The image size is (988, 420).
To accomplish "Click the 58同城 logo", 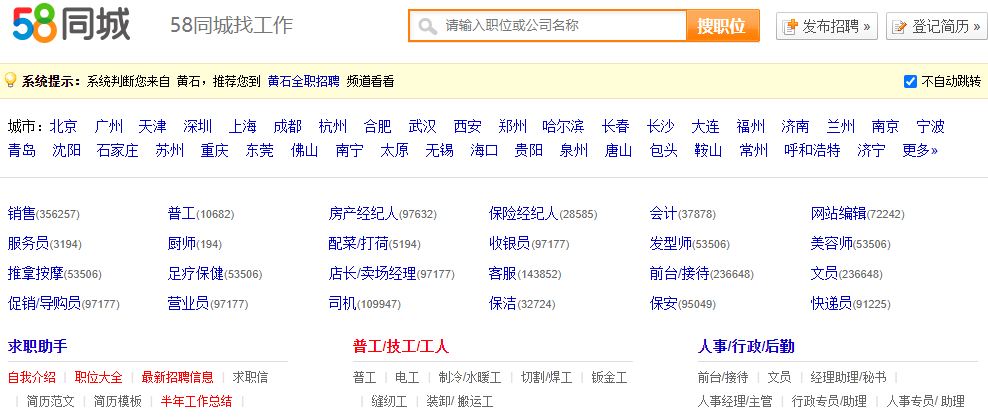I will click(x=71, y=24).
